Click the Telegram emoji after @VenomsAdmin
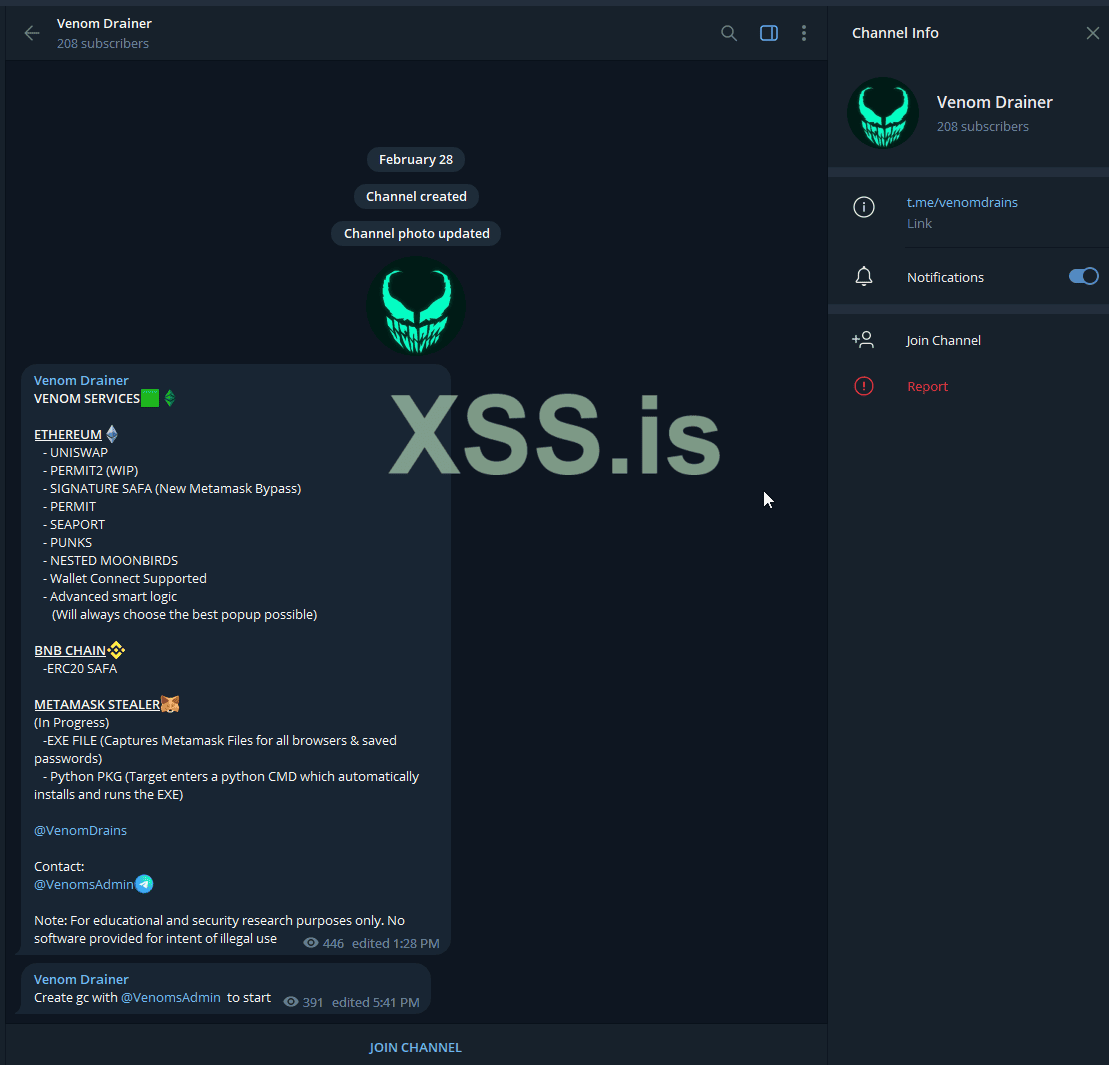Screen dimensions: 1109x1065 point(144,884)
